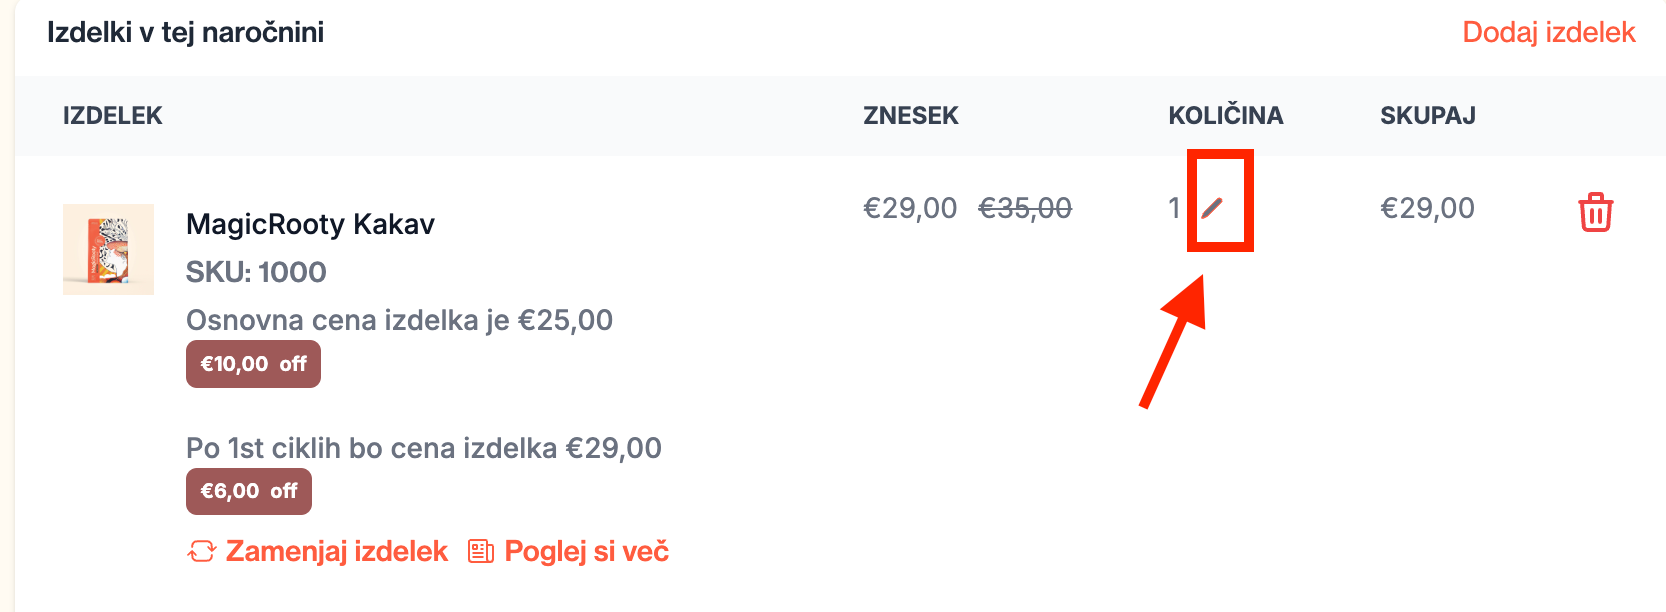The height and width of the screenshot is (612, 1666).
Task: Open the Poglej si več link
Action: pos(586,551)
